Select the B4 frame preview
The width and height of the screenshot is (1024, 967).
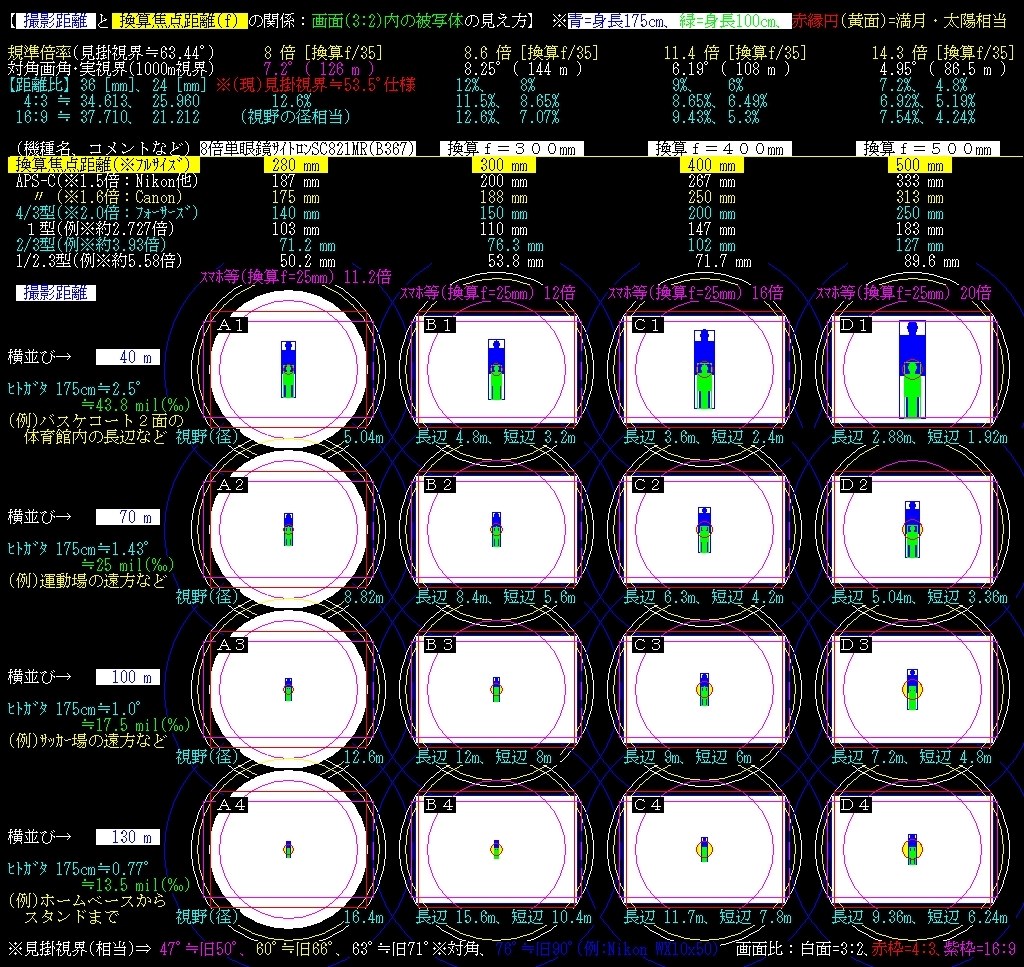point(496,849)
